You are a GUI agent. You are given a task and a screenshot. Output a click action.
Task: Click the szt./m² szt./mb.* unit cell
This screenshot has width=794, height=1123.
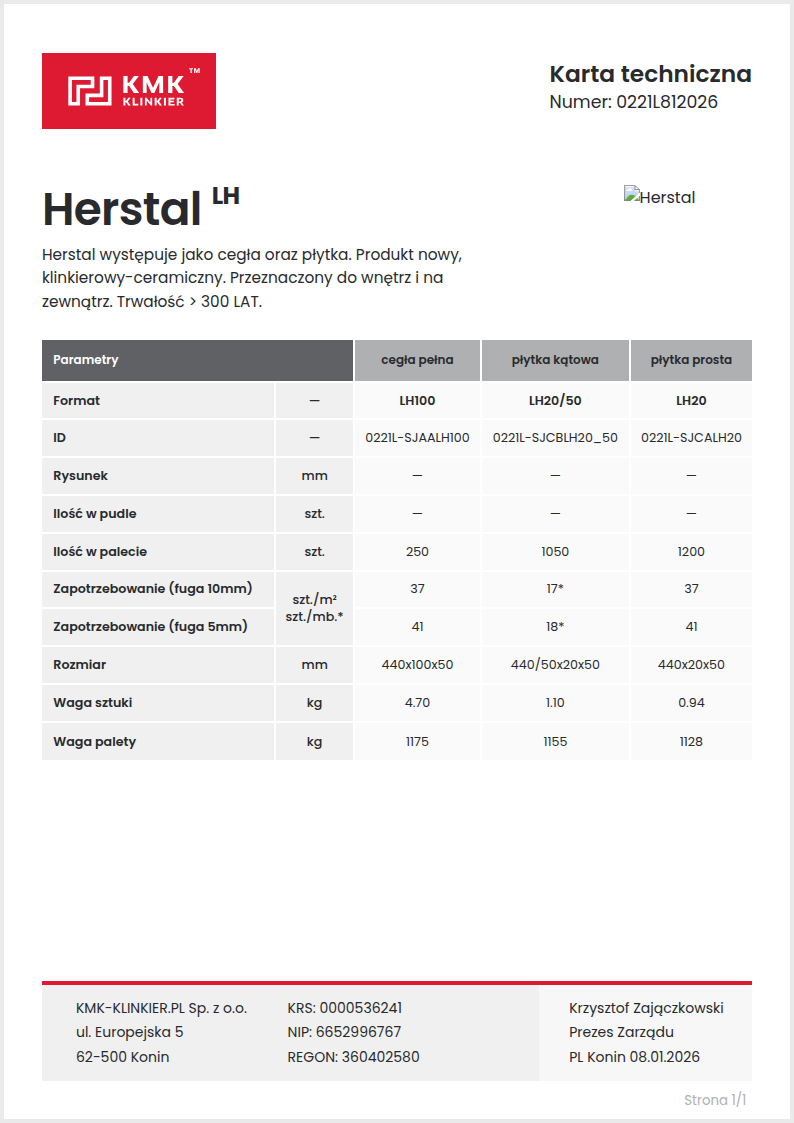click(x=314, y=608)
